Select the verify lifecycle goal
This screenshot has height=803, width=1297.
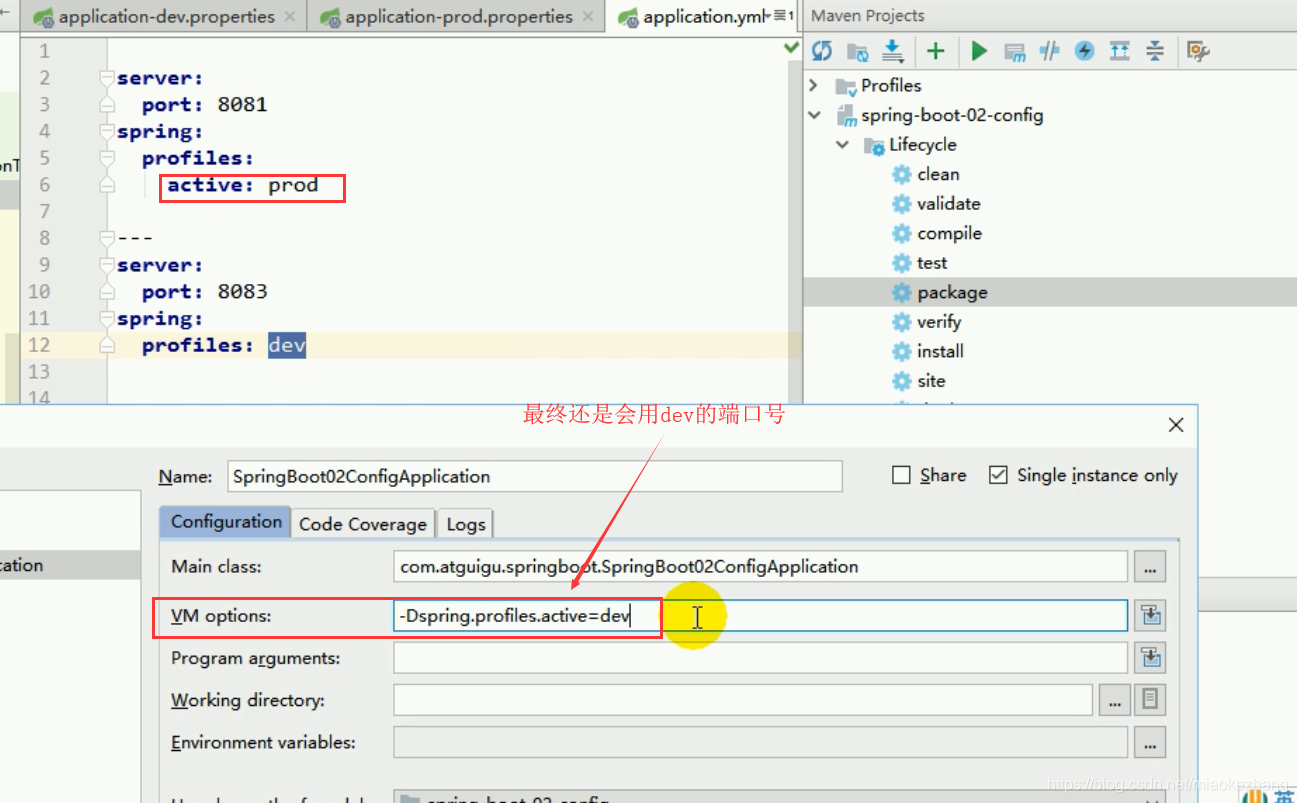pyautogui.click(x=938, y=322)
